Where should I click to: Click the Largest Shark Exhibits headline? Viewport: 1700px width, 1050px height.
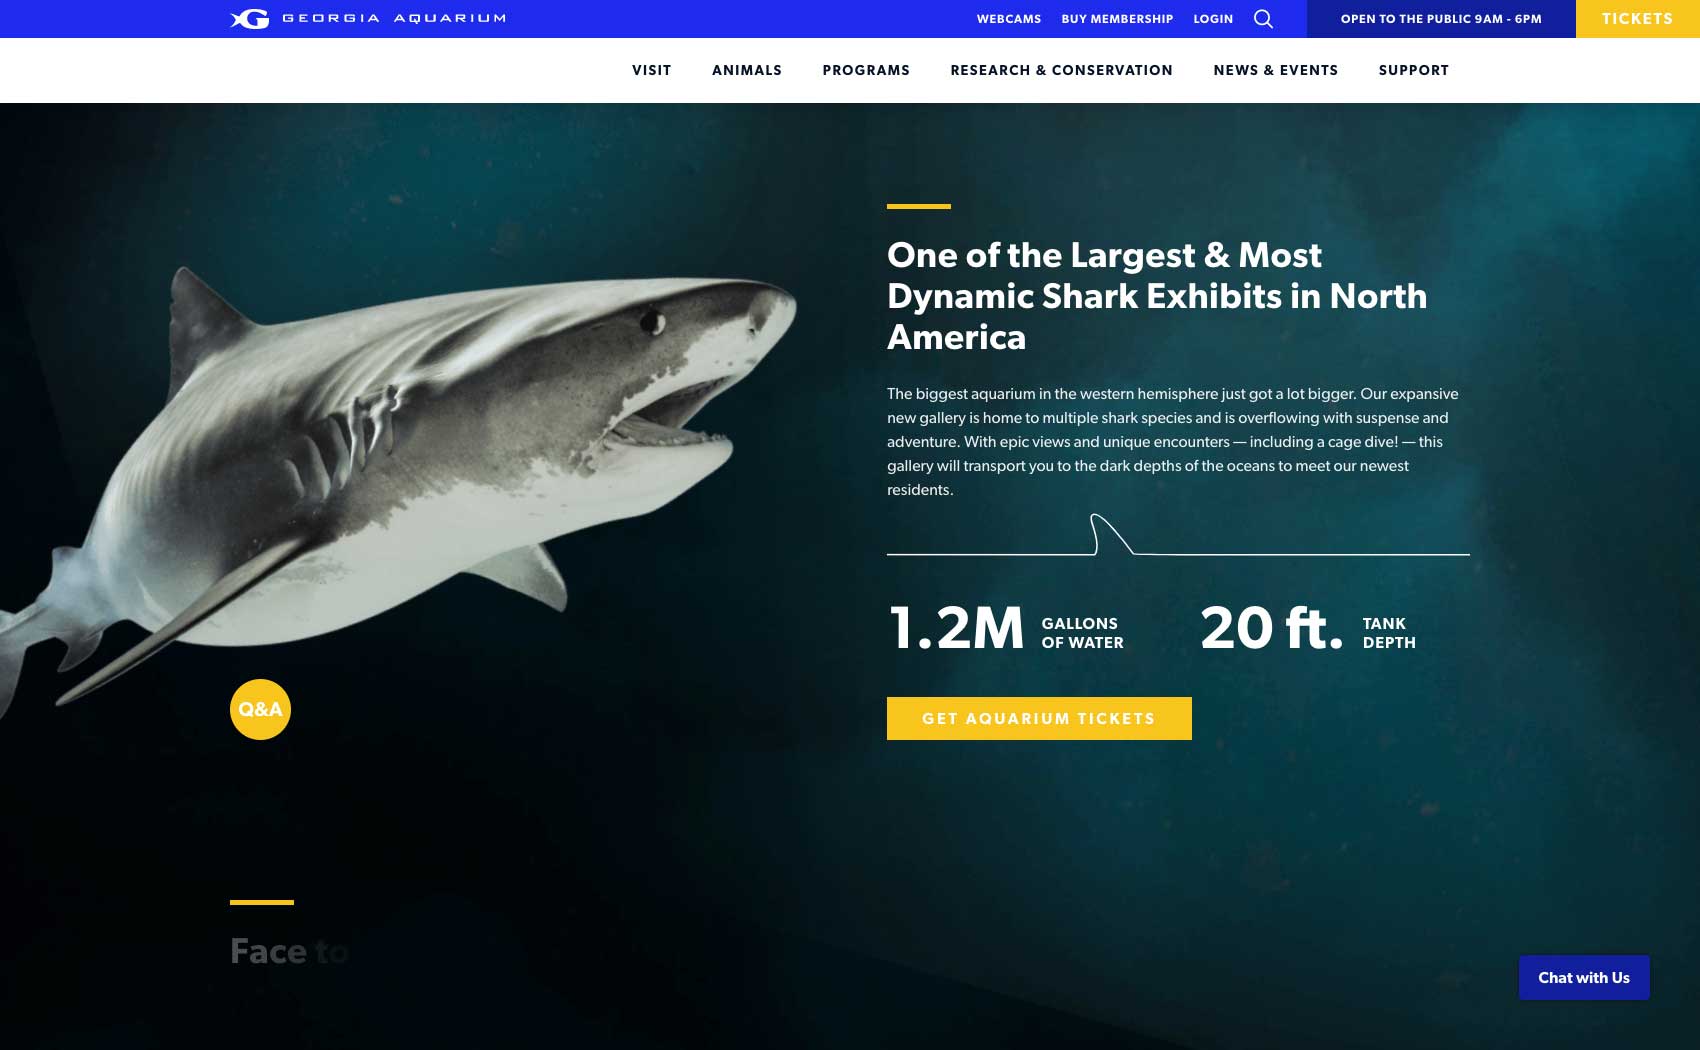tap(1157, 296)
